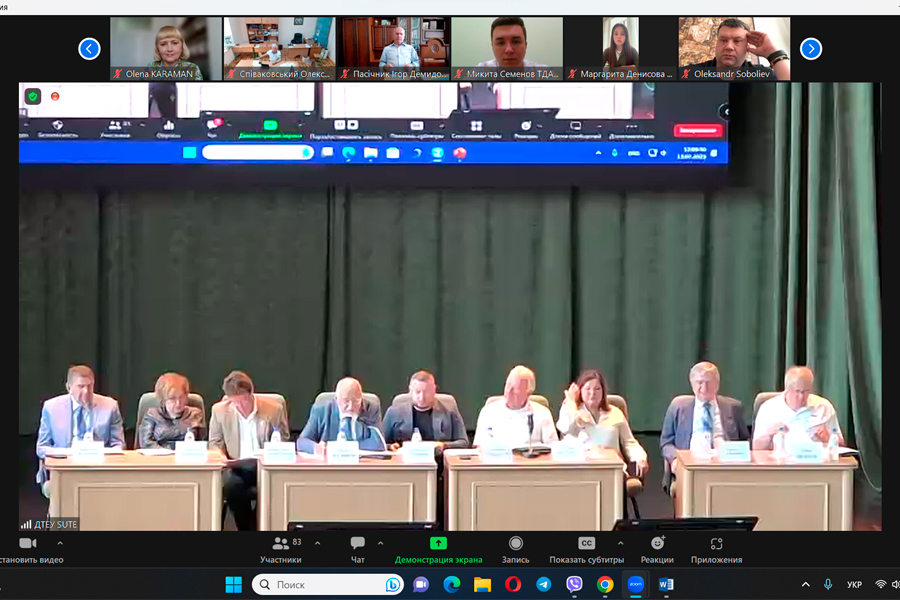Show next participants in gallery strip
The width and height of the screenshot is (900, 600).
(x=810, y=49)
